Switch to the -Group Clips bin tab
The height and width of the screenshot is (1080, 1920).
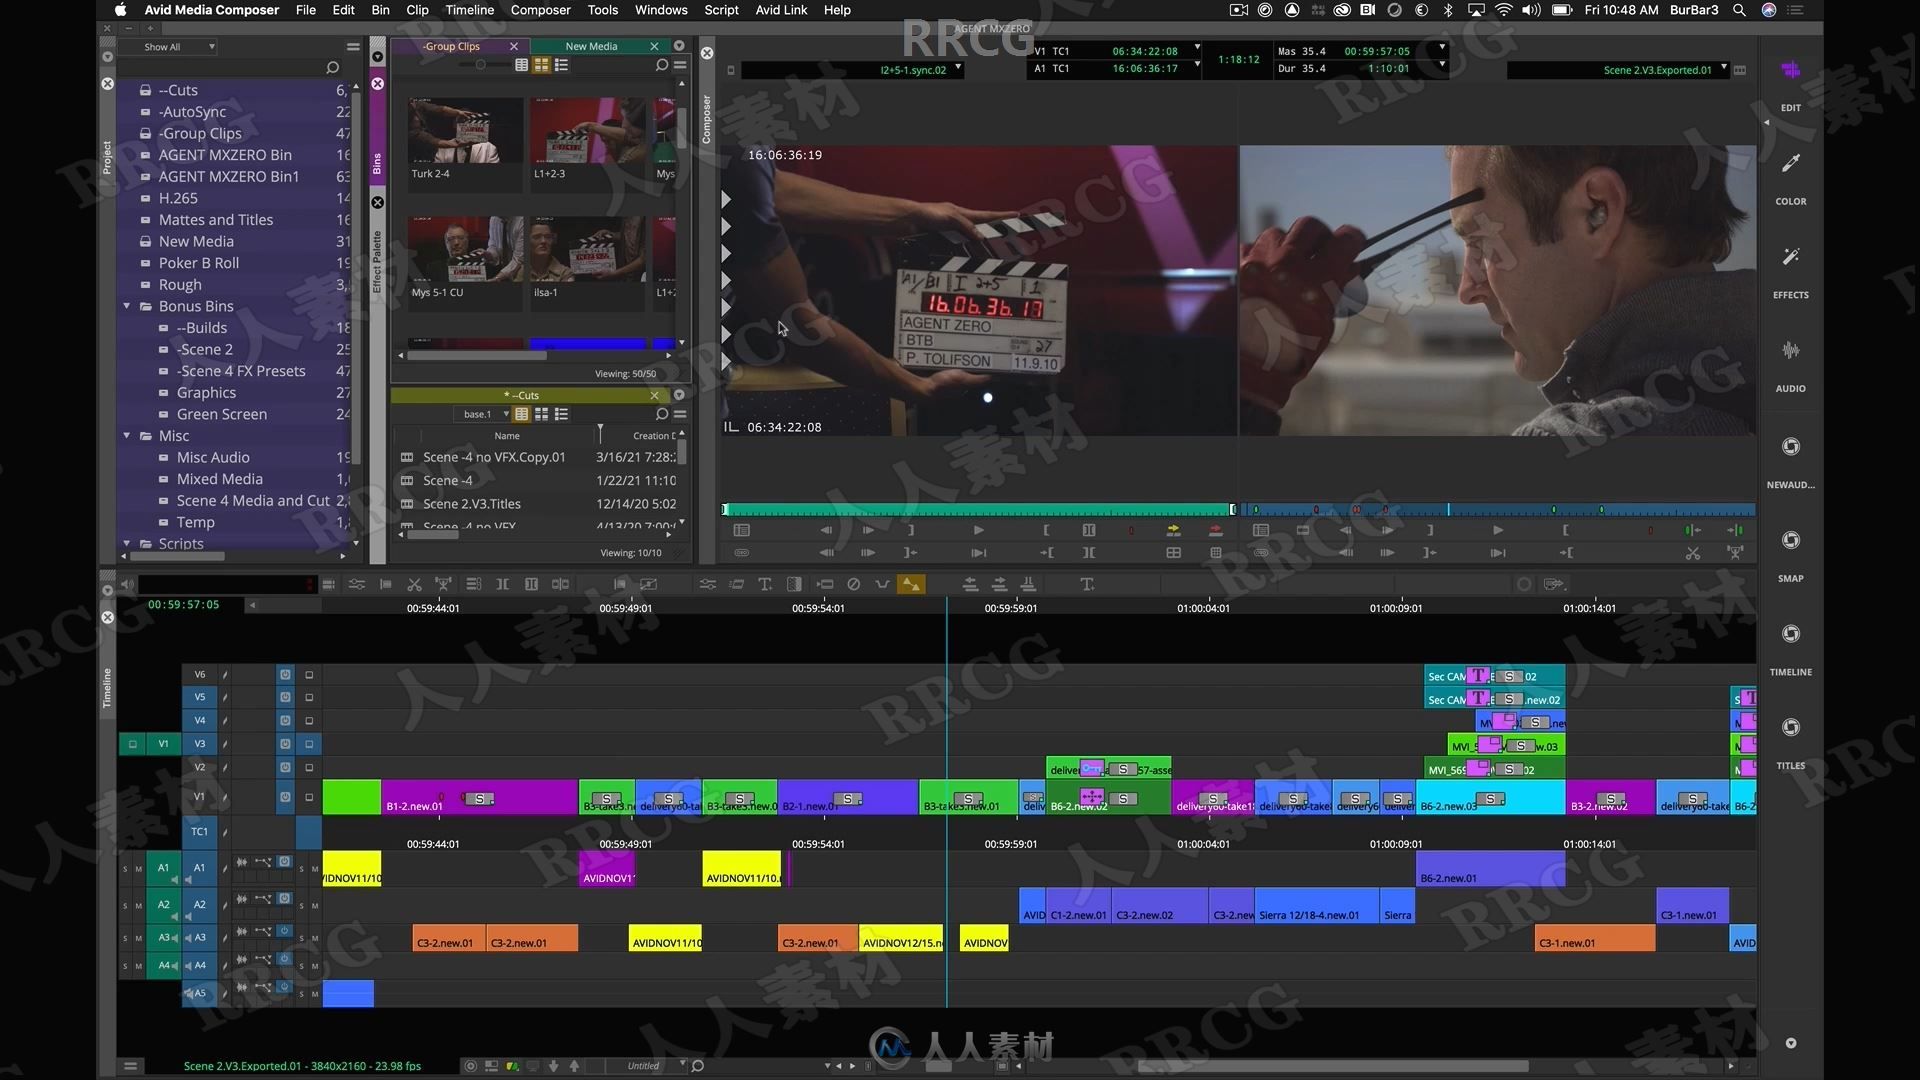451,46
